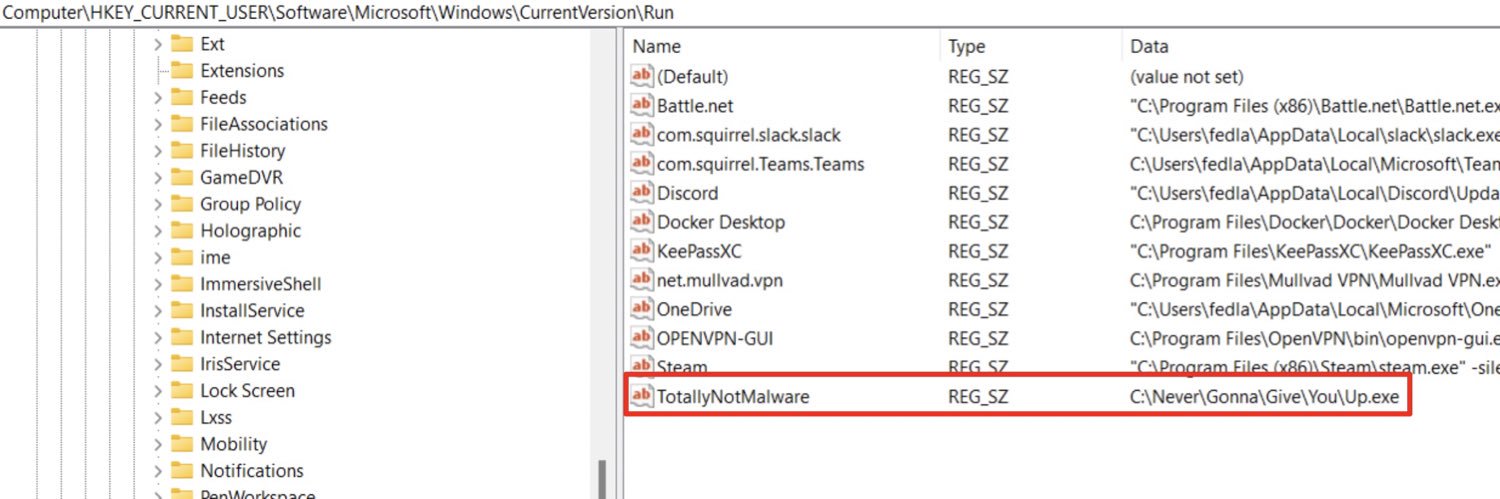Click the ImmersiveShell folder icon
Image resolution: width=1500 pixels, height=499 pixels.
pos(181,284)
